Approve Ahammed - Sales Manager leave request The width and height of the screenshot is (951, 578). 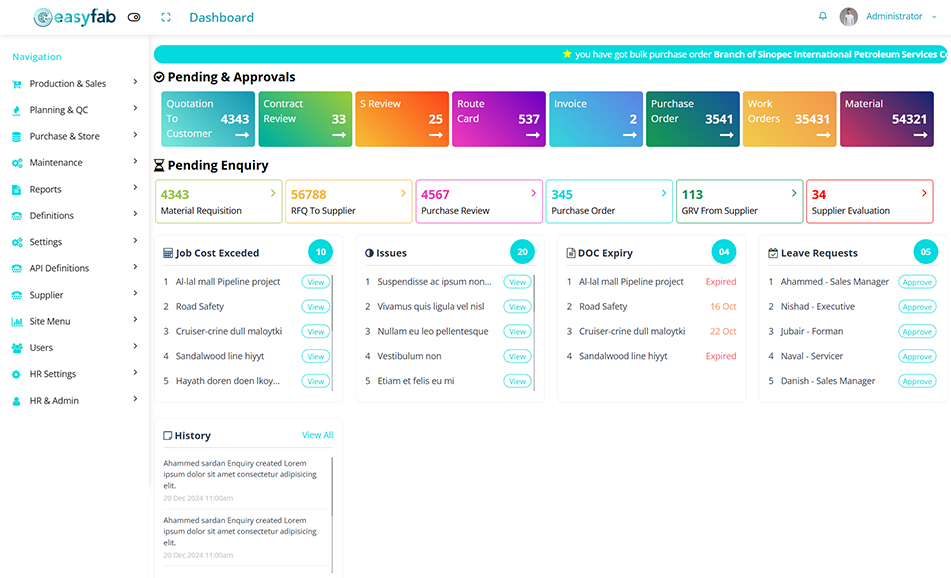pyautogui.click(x=917, y=282)
